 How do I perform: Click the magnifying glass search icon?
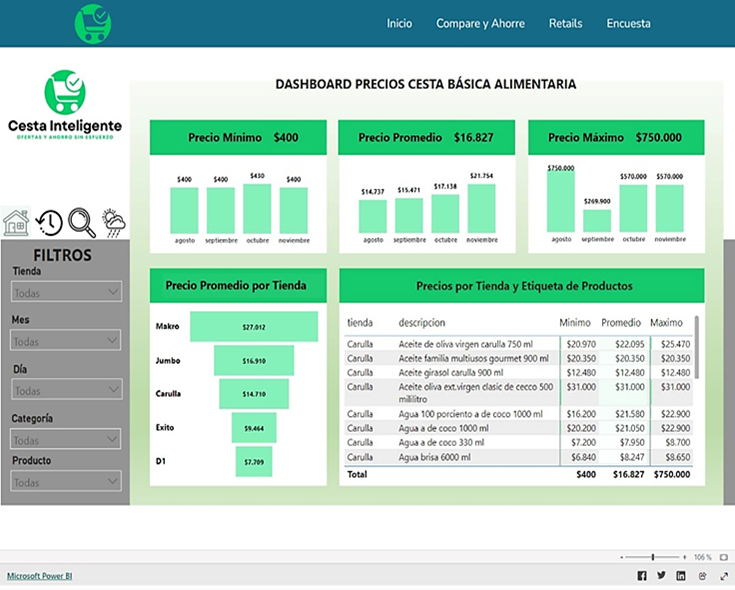tap(82, 222)
